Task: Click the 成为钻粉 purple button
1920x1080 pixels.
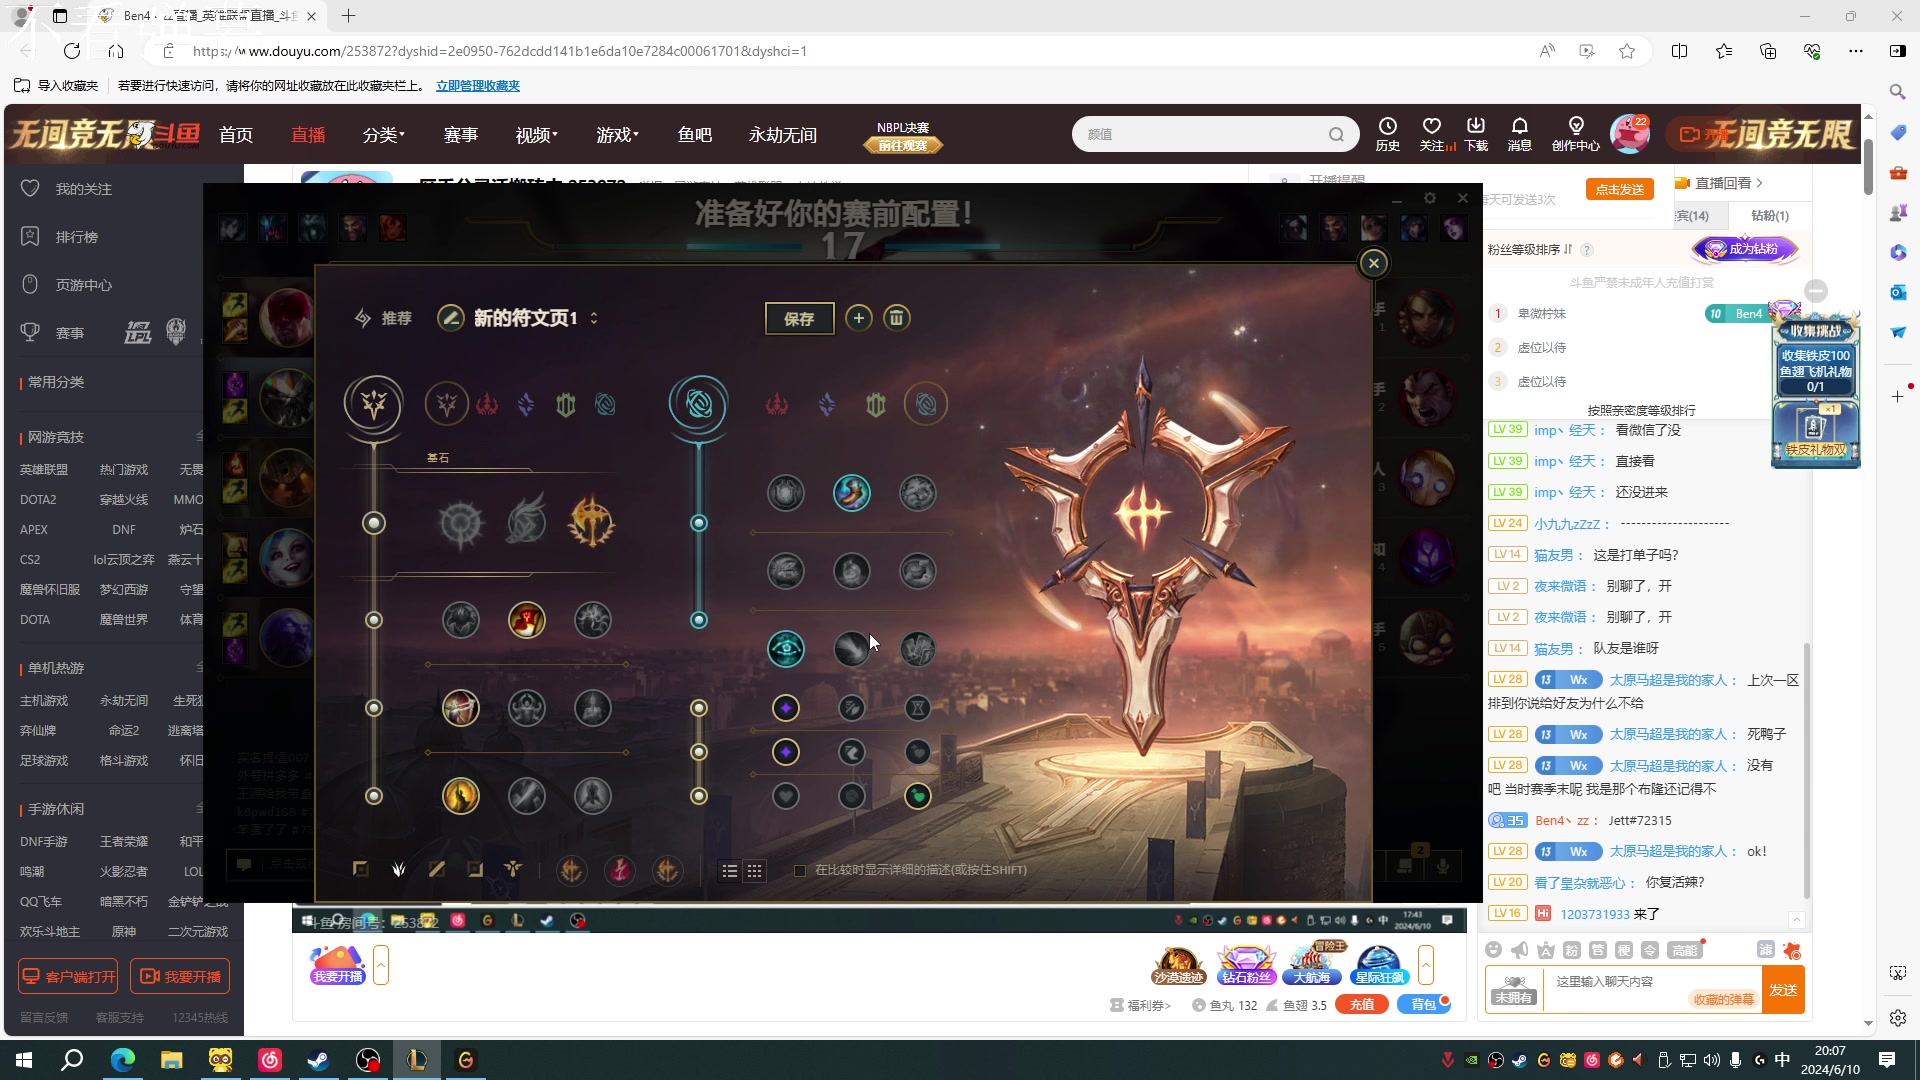Action: pos(1745,249)
